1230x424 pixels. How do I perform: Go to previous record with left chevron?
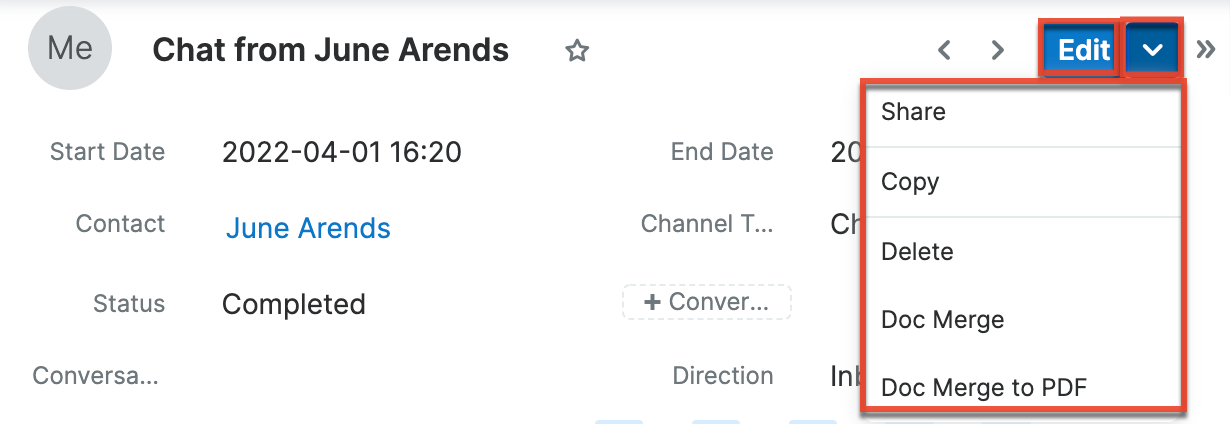tap(943, 50)
